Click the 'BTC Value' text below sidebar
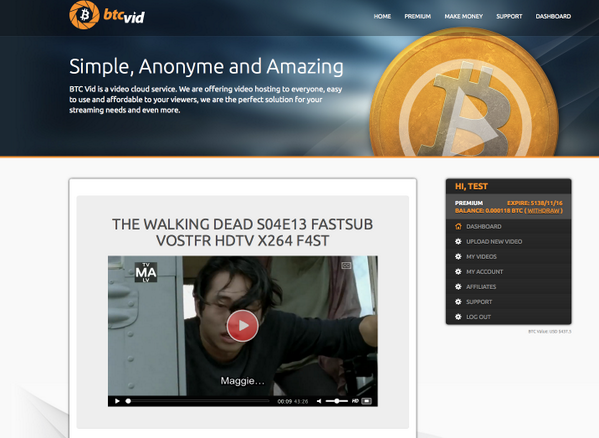 [549, 331]
